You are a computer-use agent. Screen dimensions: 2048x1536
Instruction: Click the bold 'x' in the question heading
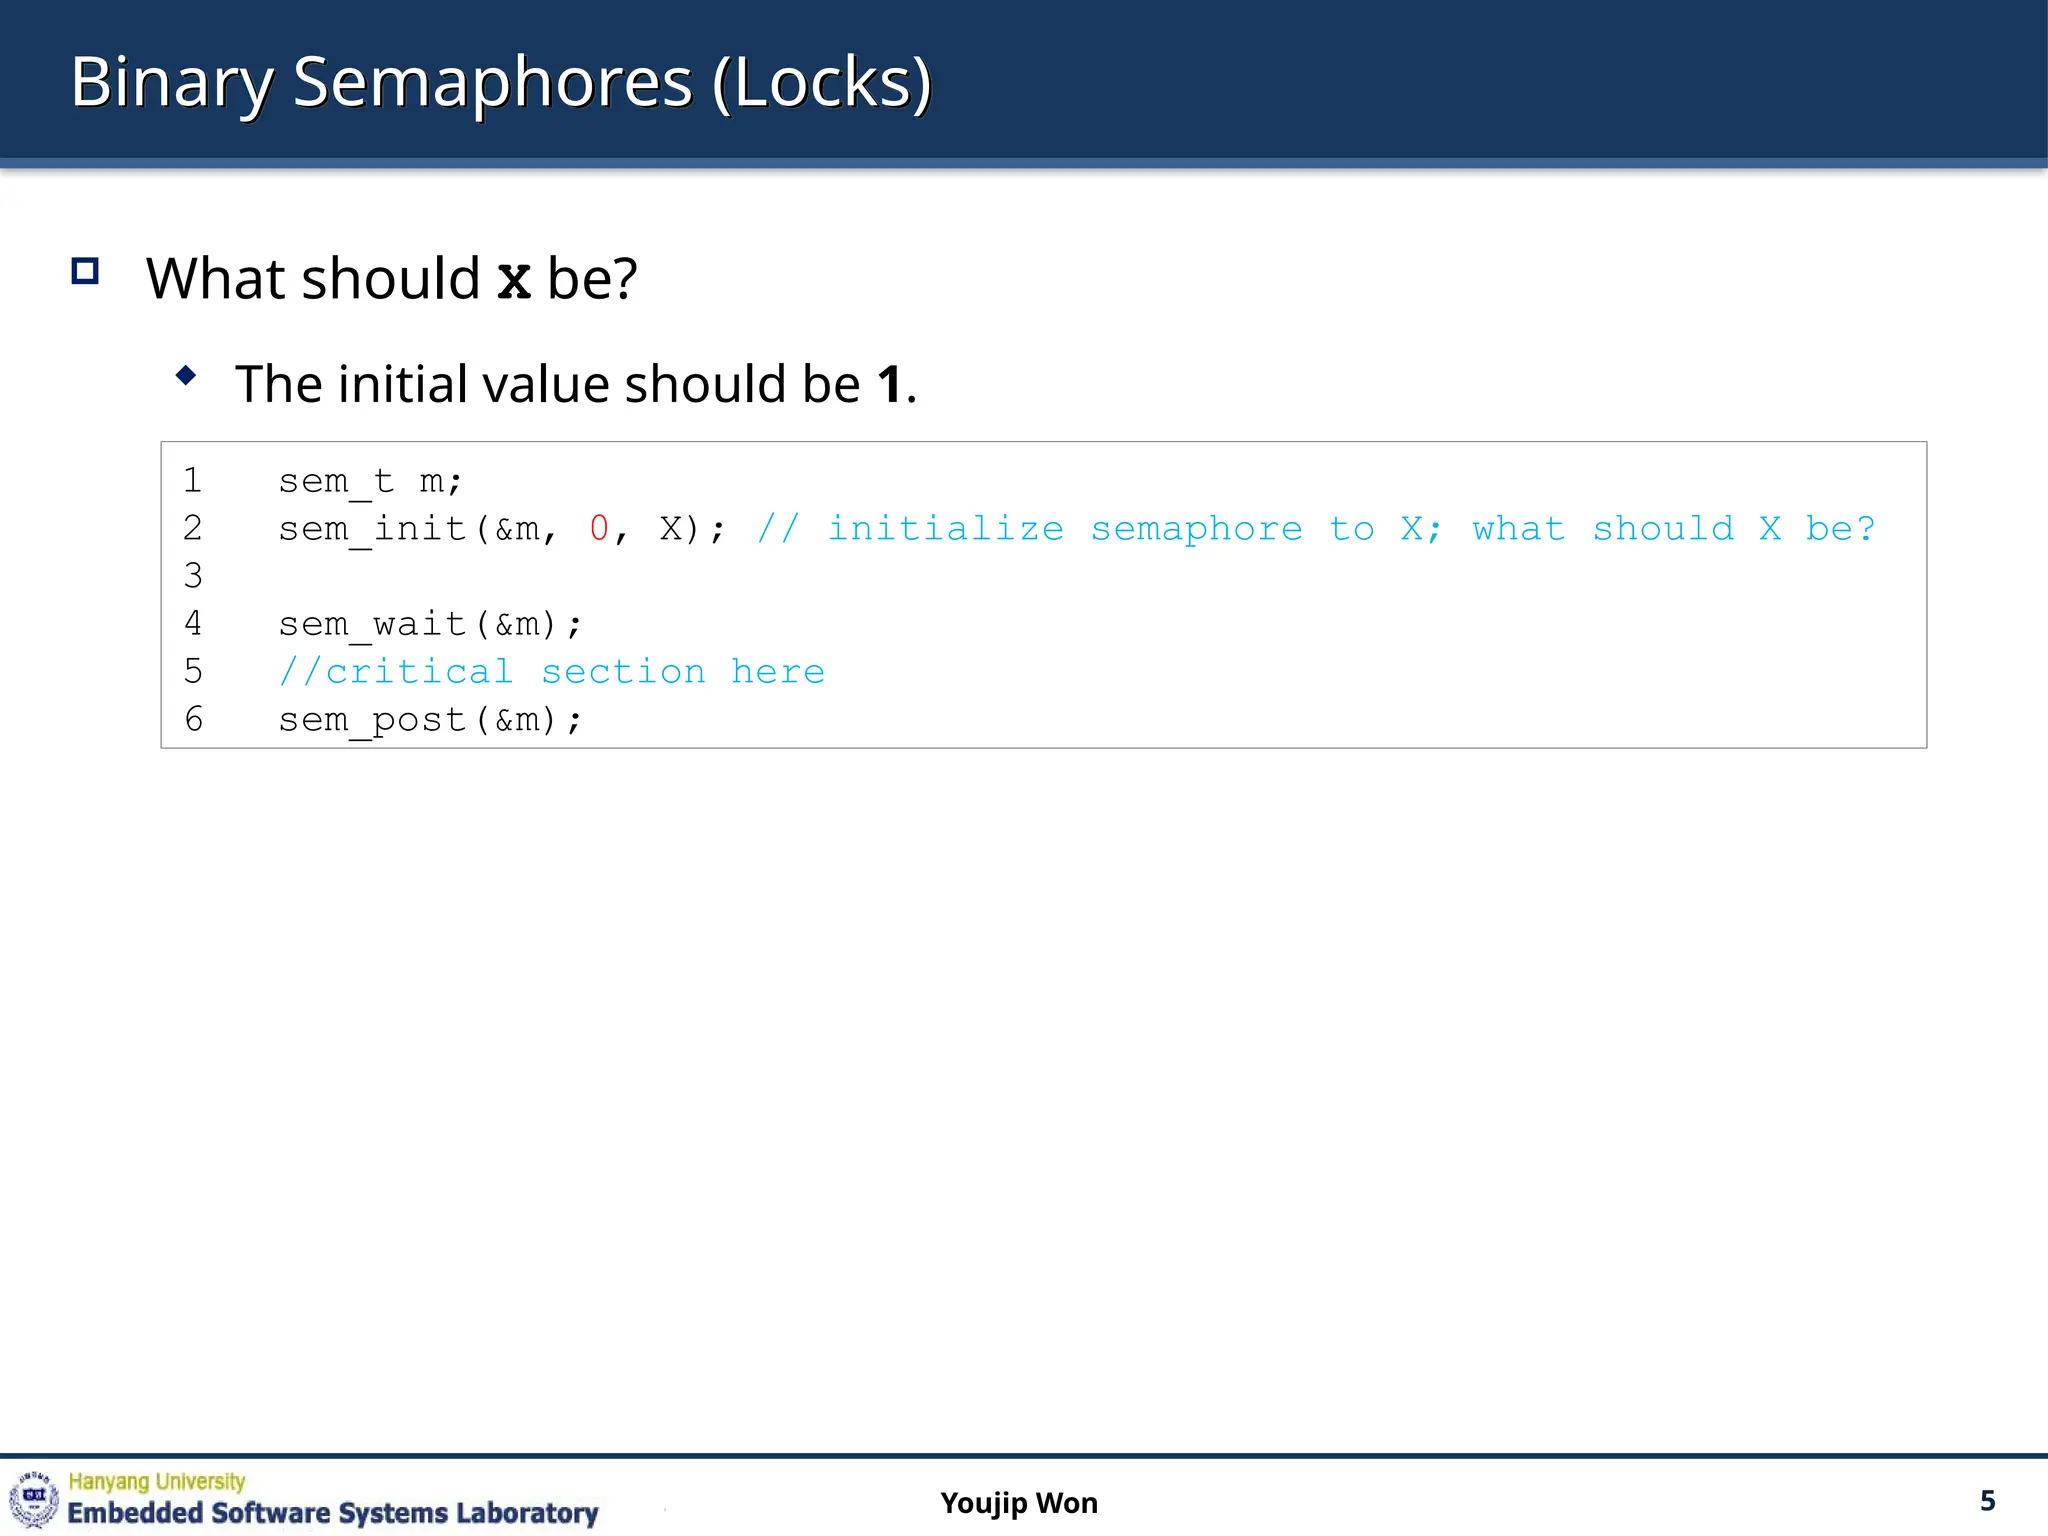[x=514, y=279]
